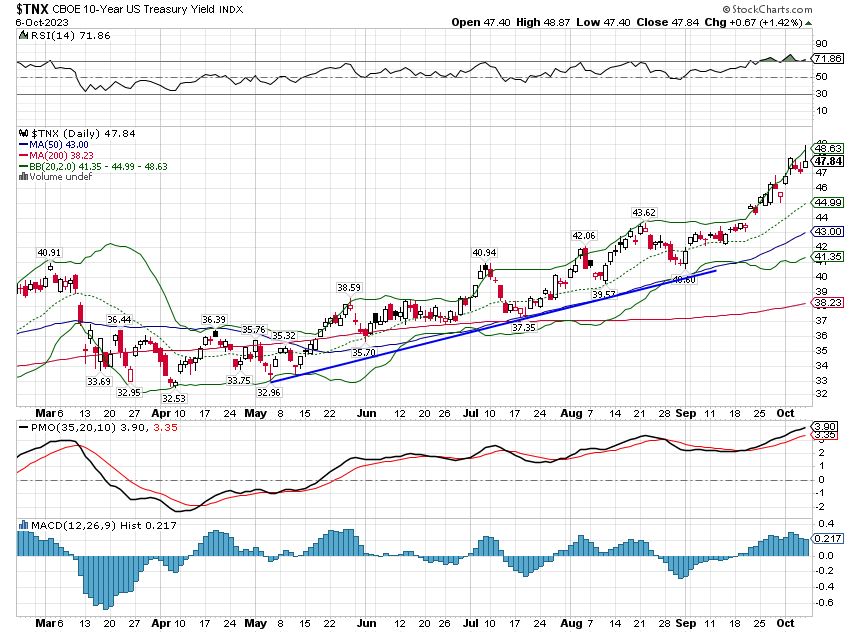Click the 3.90 PMO value tag
850x633 pixels.
tap(824, 426)
